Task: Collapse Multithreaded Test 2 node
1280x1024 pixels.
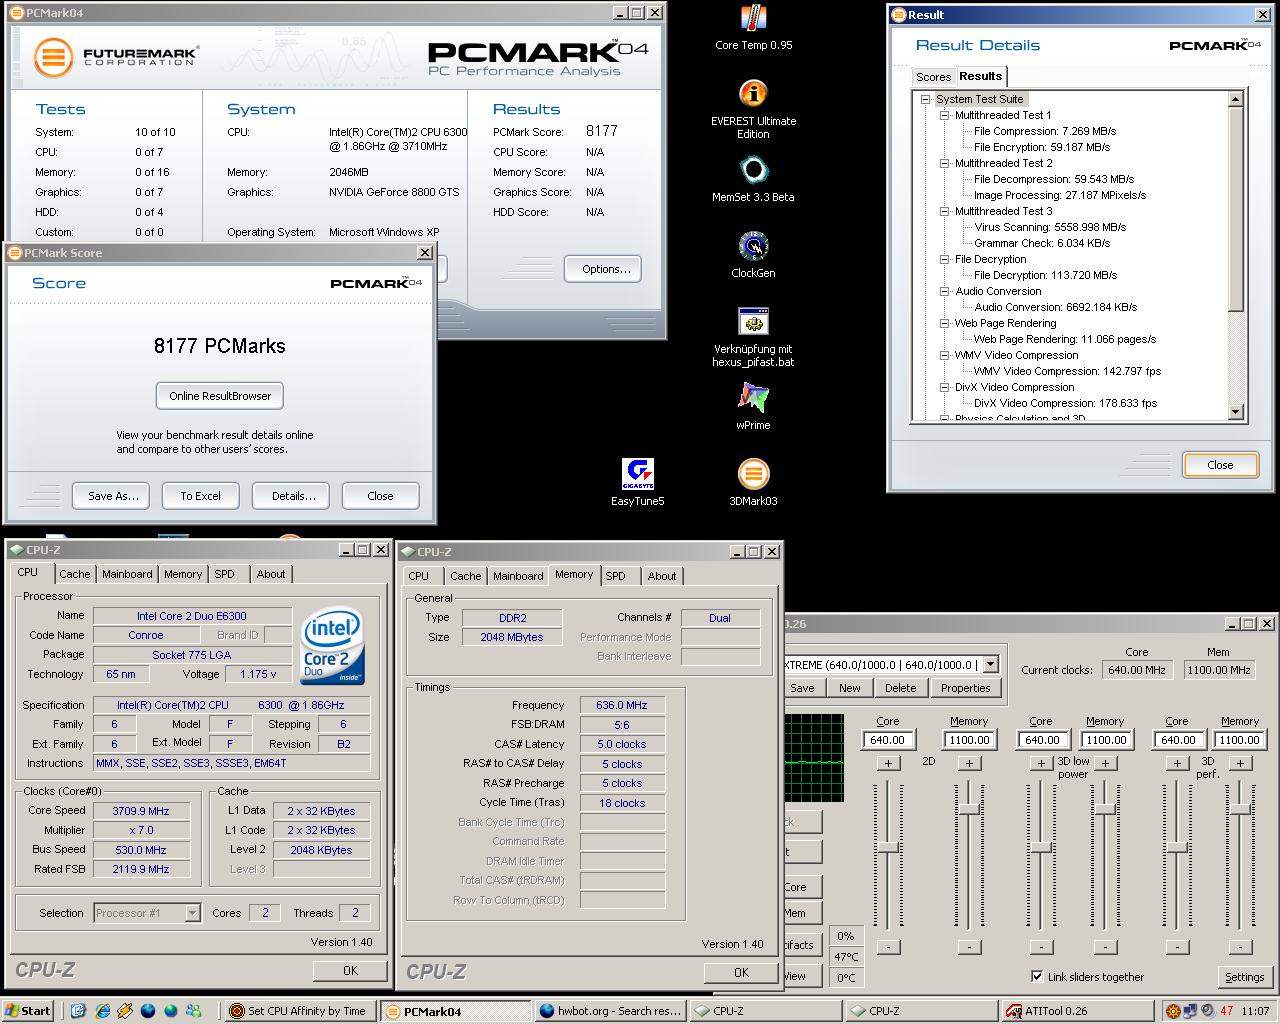Action: 944,163
